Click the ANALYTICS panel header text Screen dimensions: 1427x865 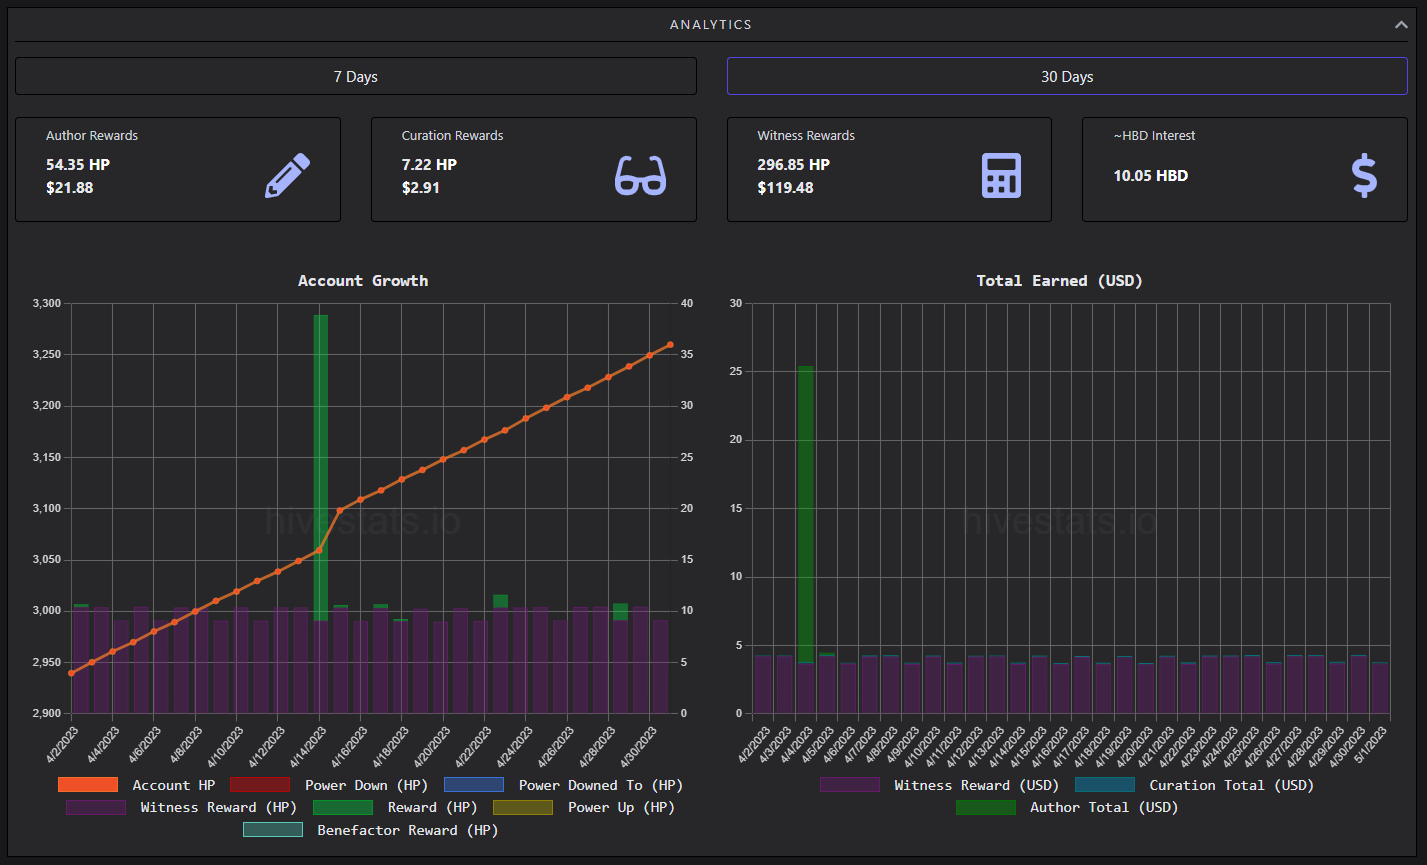[711, 25]
